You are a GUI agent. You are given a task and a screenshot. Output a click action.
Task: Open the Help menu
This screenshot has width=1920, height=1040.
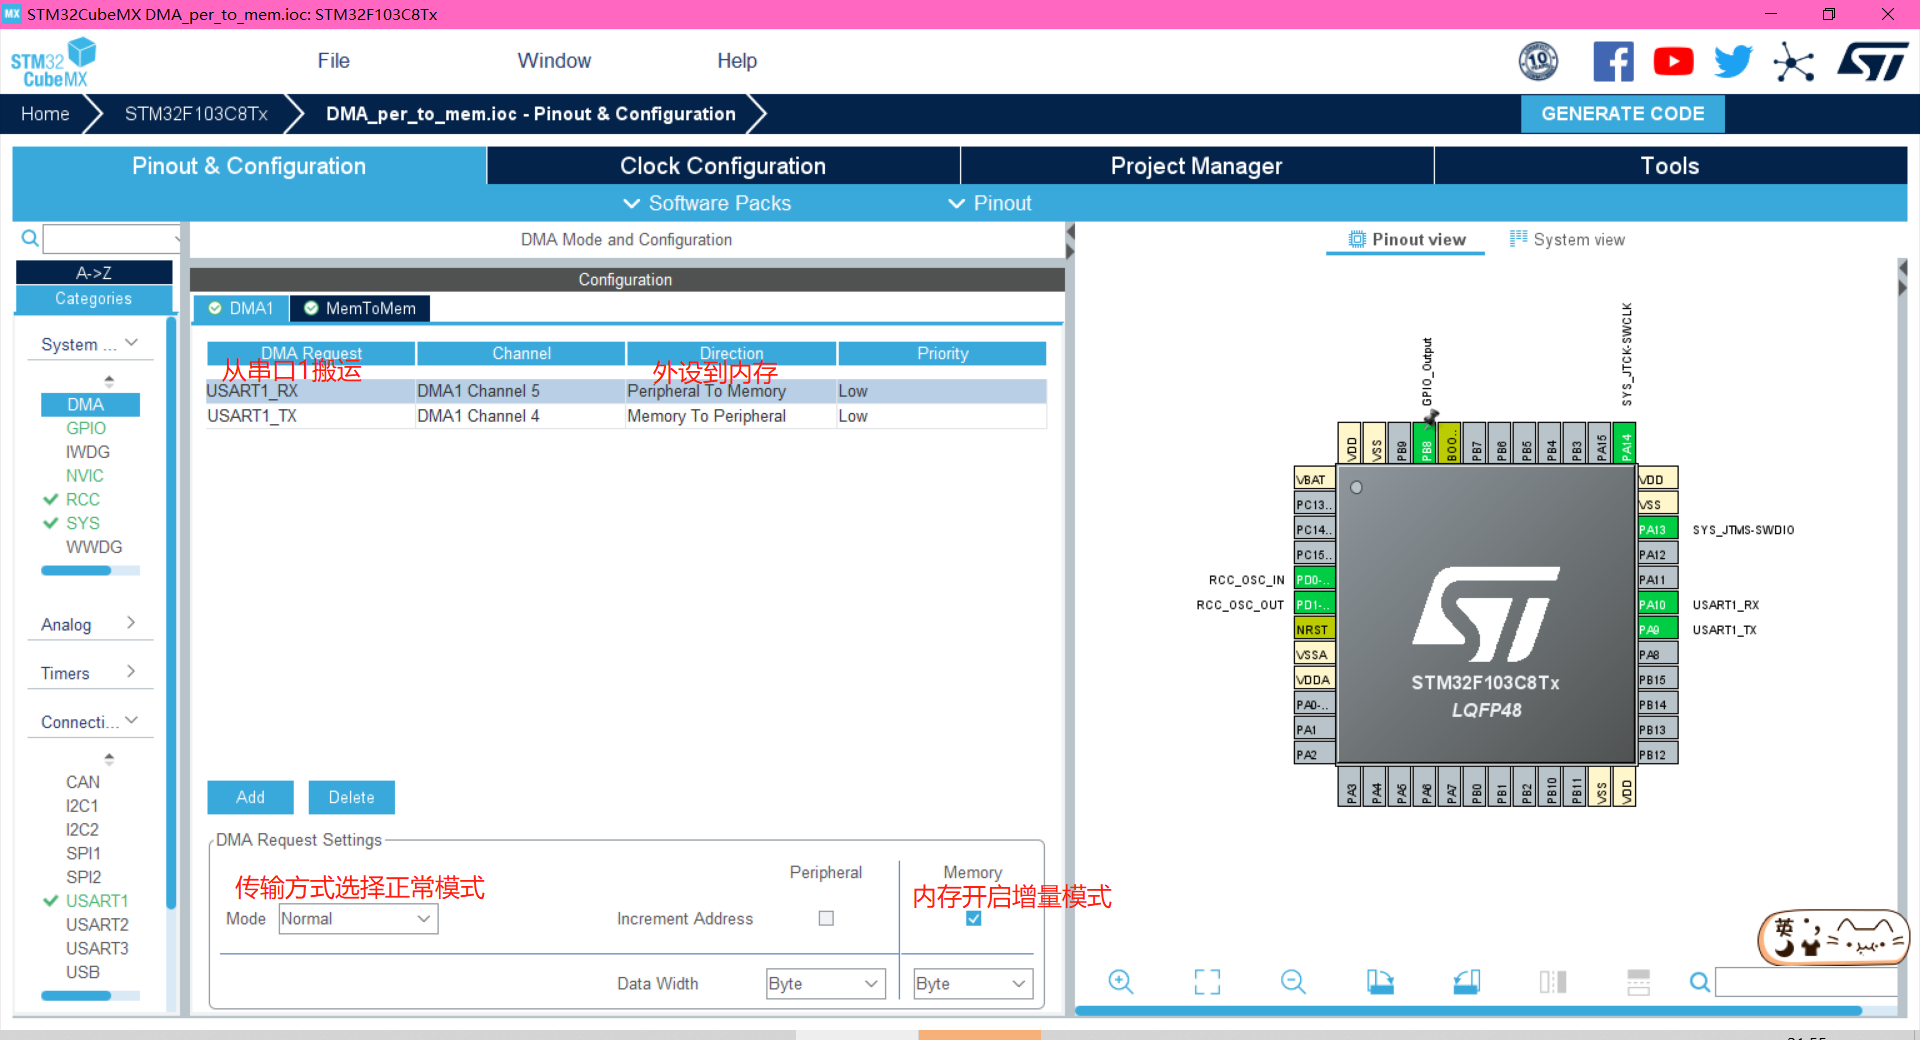(x=737, y=61)
